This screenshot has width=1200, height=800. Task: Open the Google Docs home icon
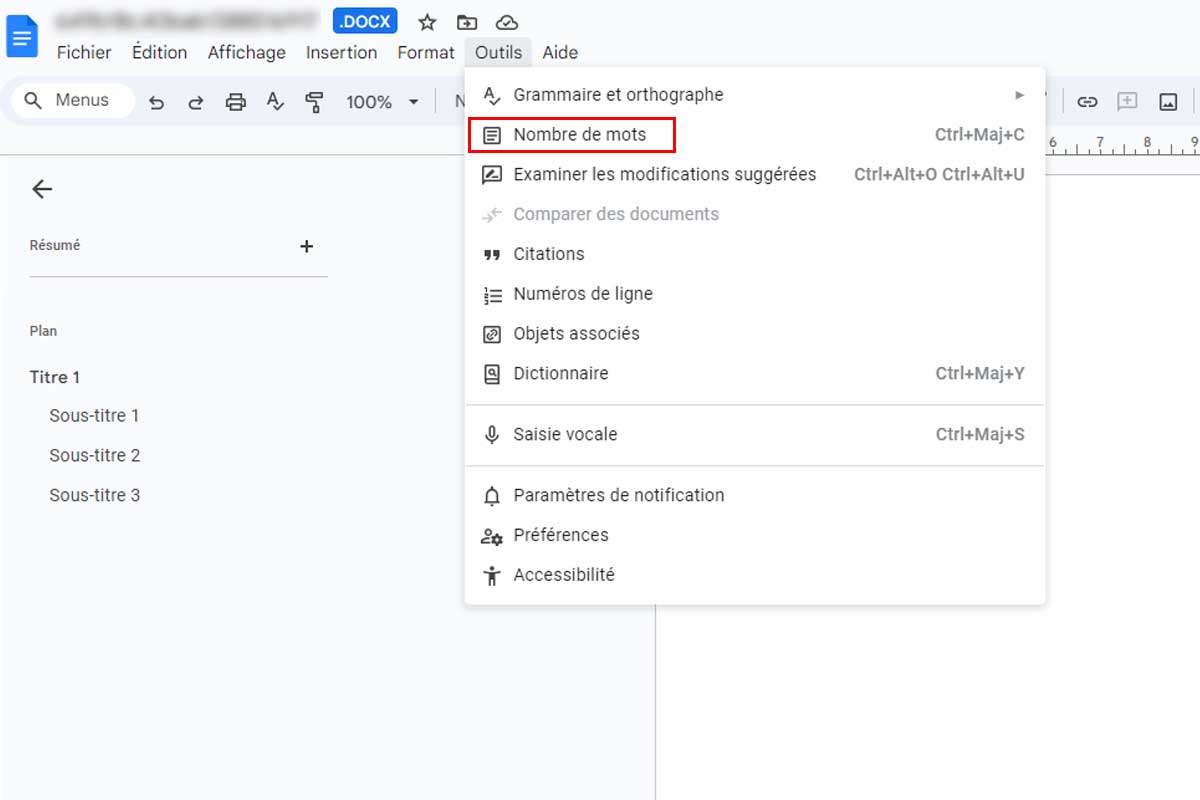[22, 38]
